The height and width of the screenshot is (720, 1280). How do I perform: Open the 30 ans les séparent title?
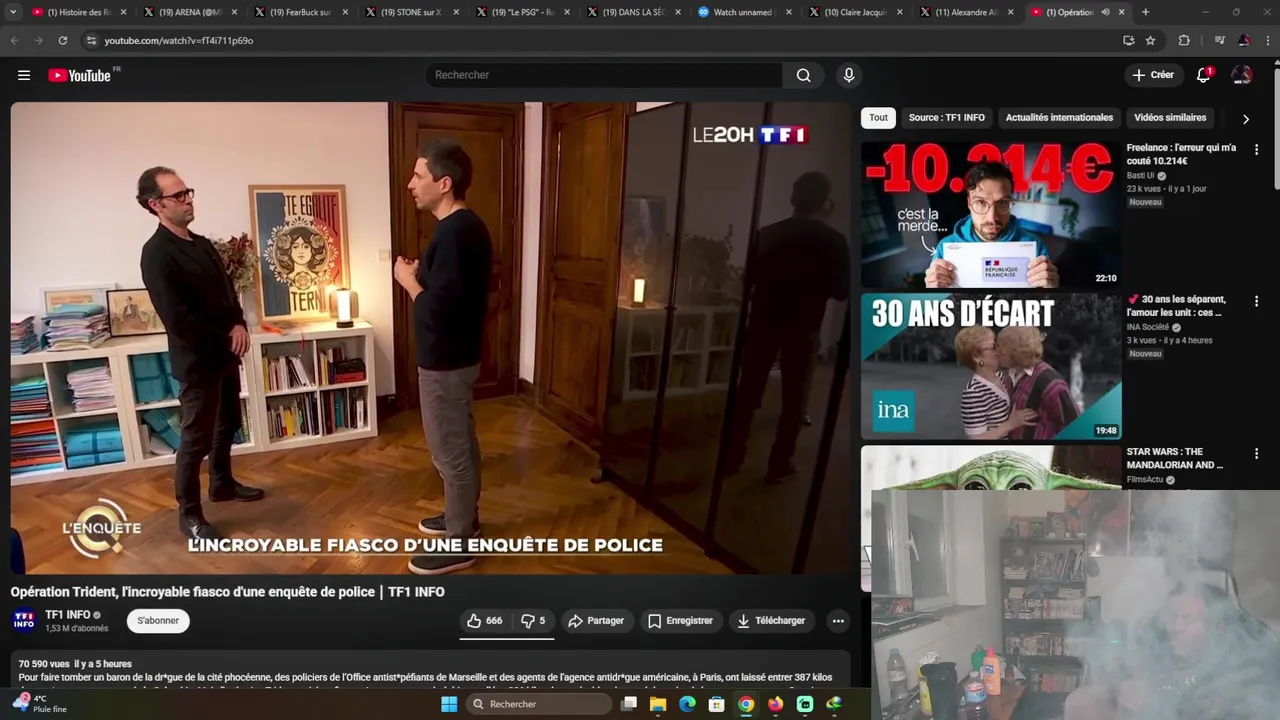[1177, 306]
